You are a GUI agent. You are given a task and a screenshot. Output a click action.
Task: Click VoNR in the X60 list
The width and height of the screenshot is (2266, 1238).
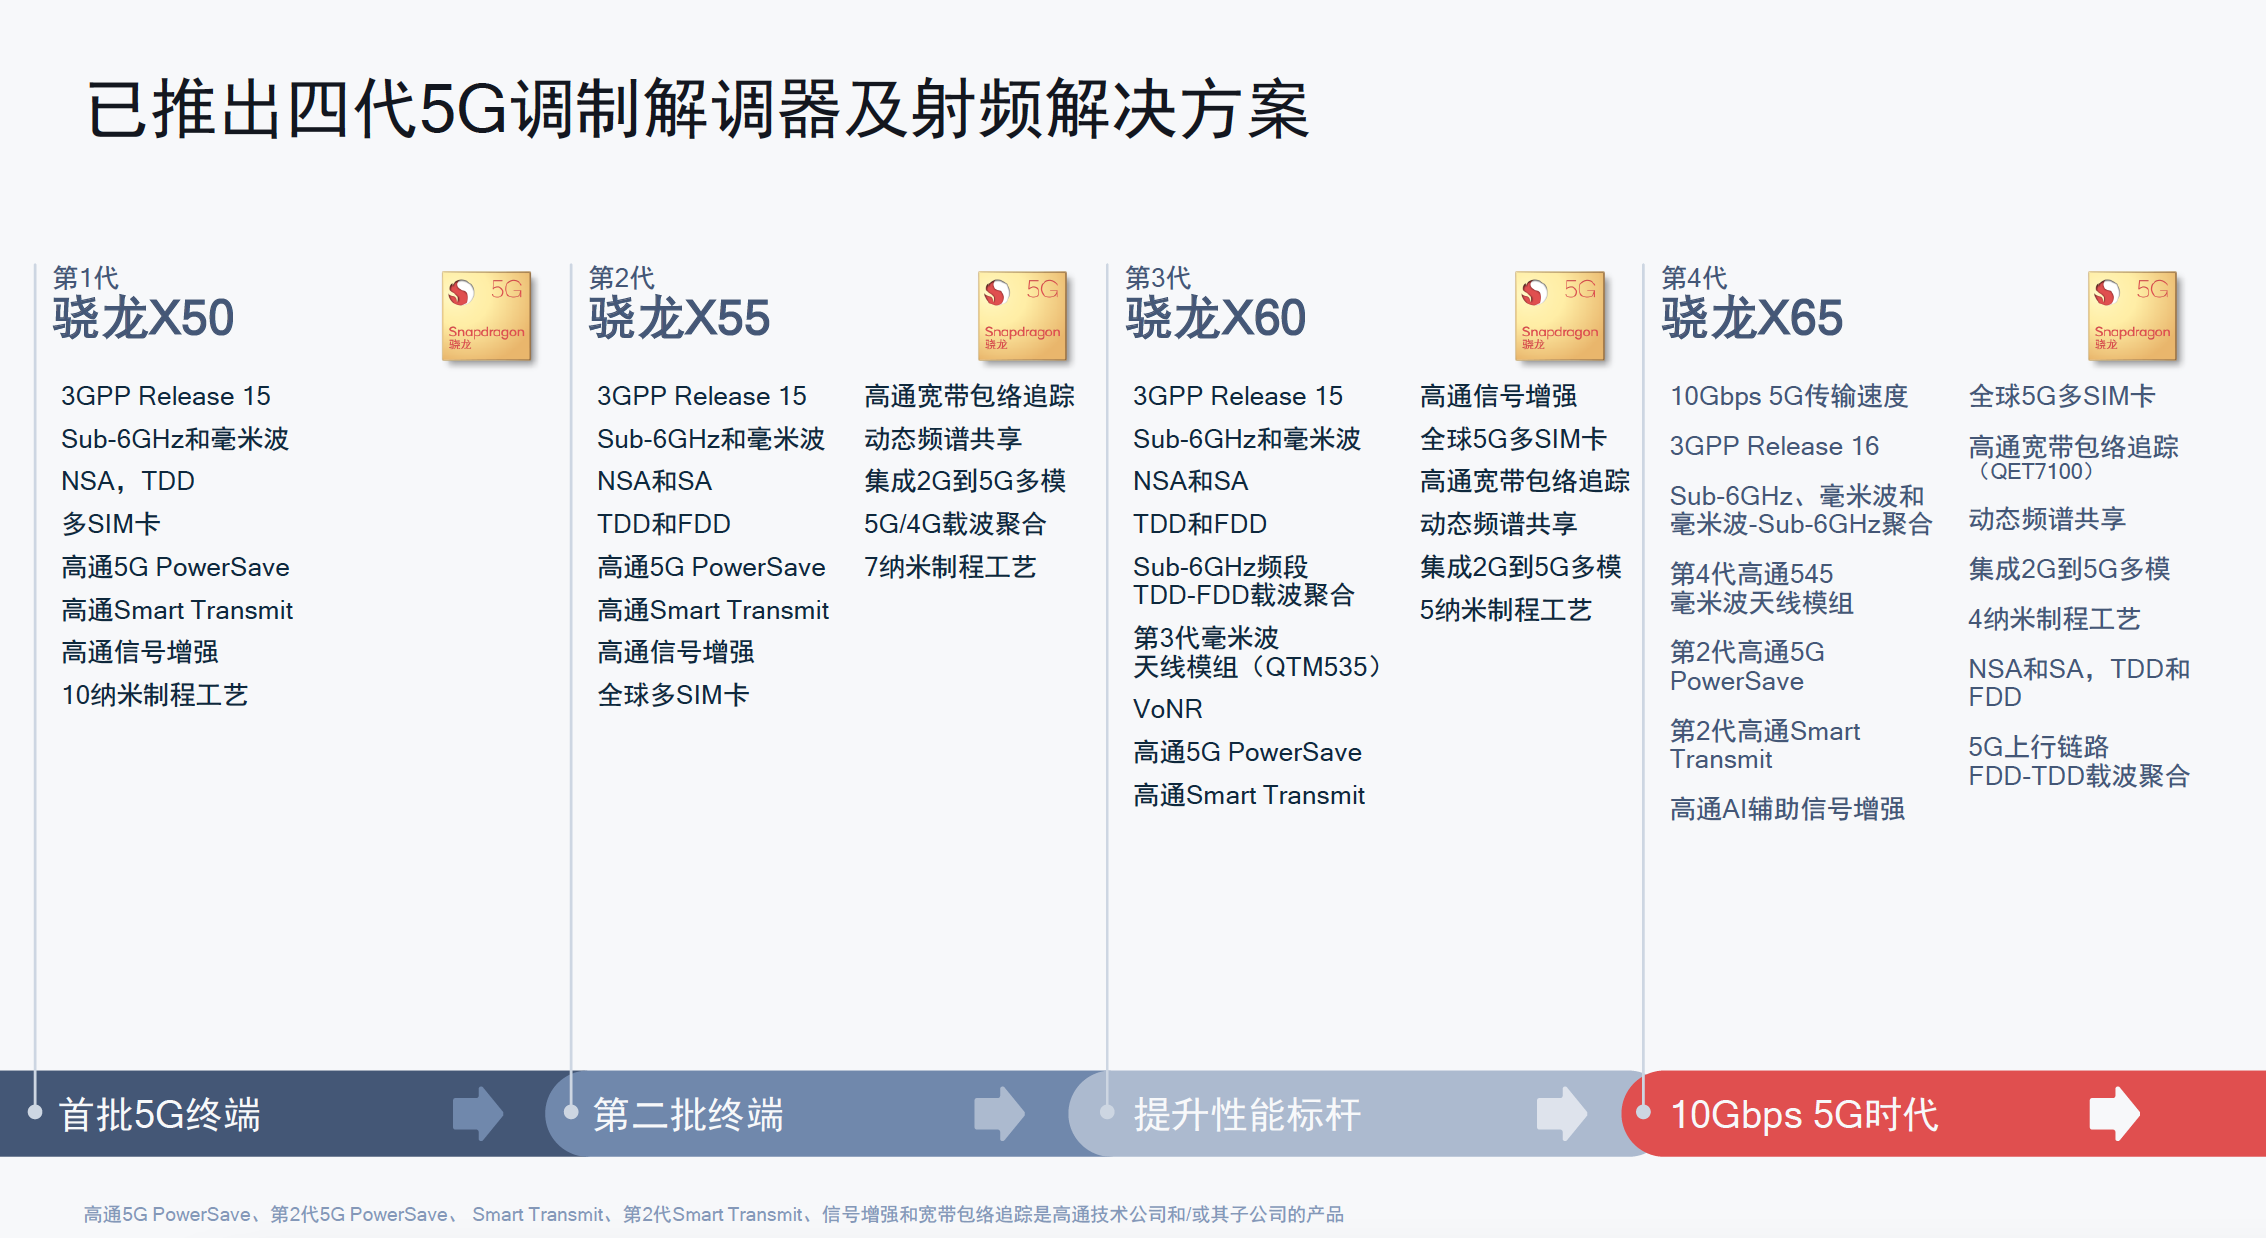(x=1168, y=709)
